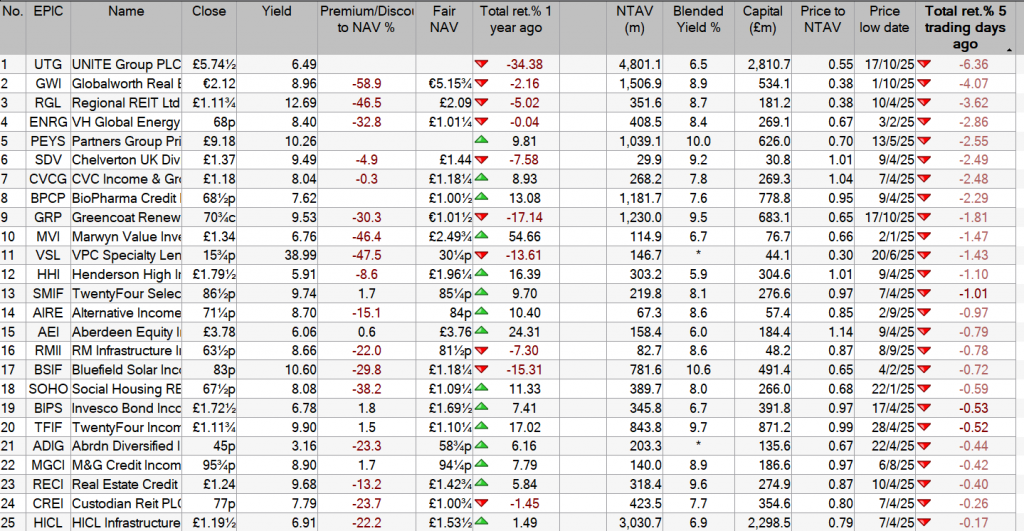Click the Total ret.% 5 trading days ago header

[x=966, y=26]
